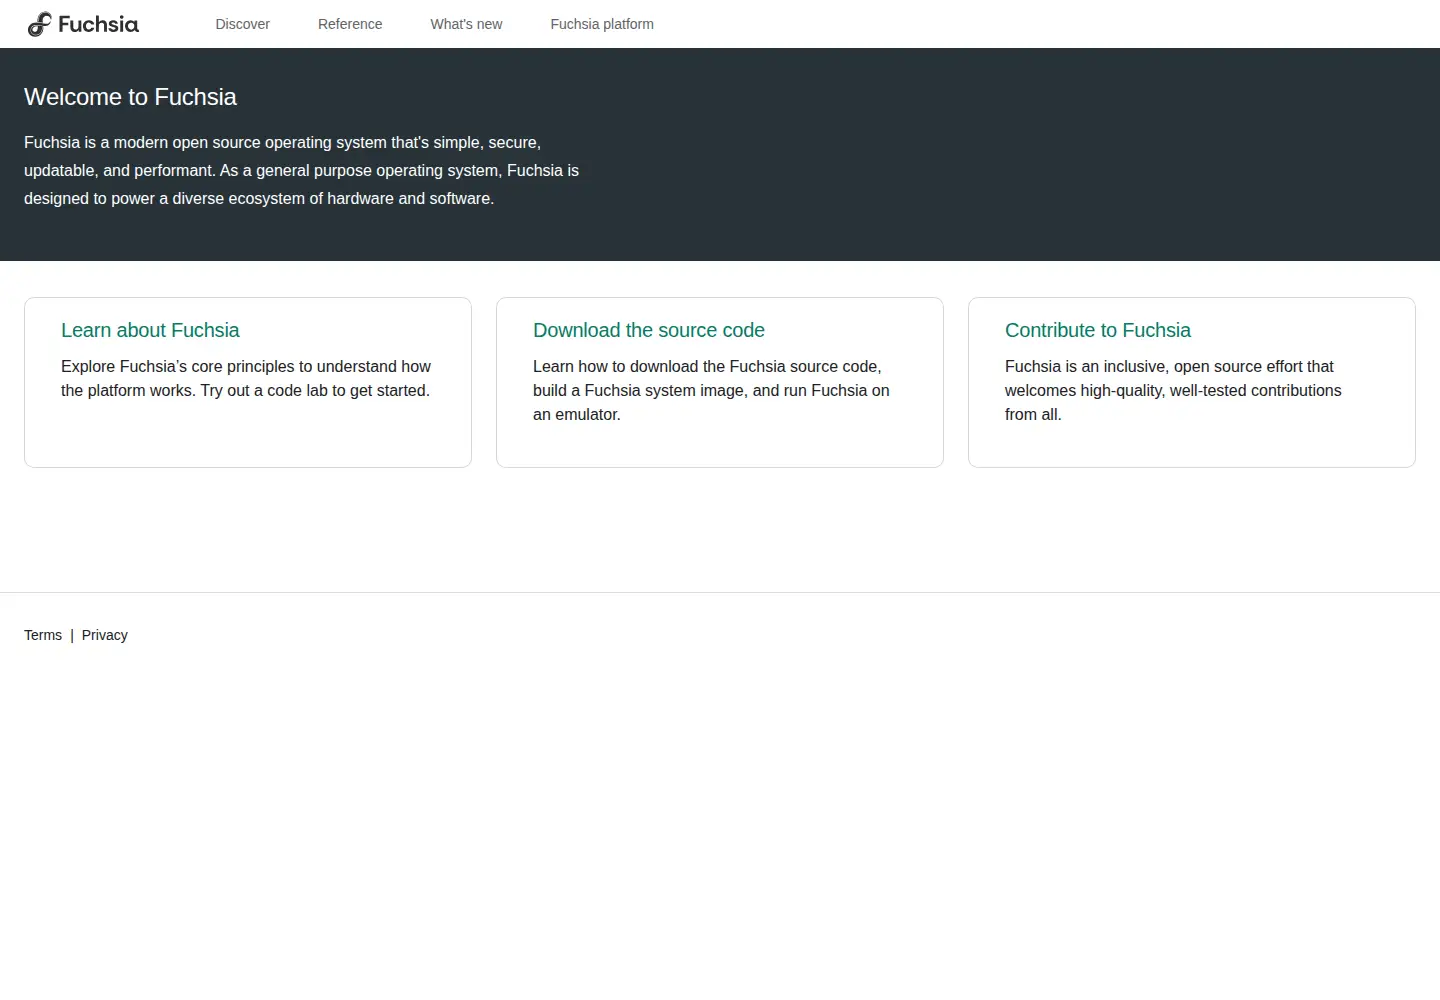
Task: Click the text starting 'Fuchsia is an inclusive, open source'
Action: click(1173, 391)
